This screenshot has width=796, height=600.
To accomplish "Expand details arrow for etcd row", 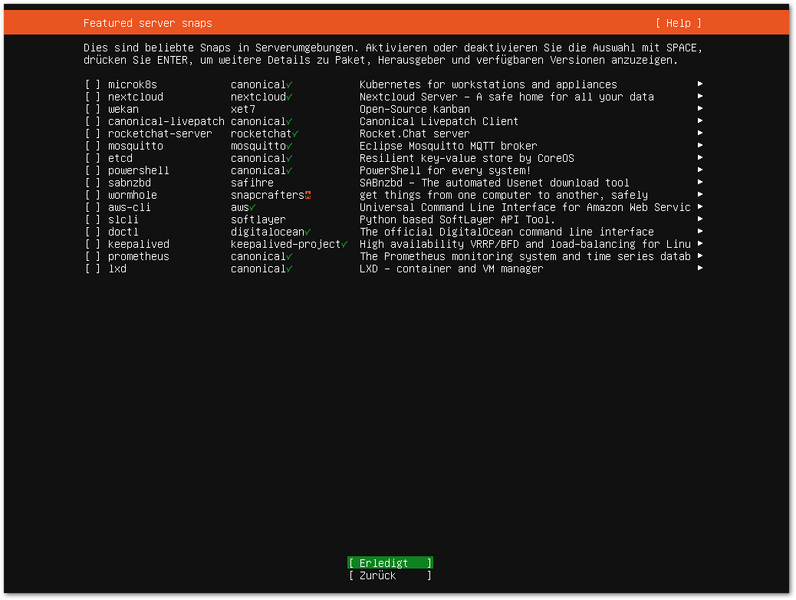I will (x=700, y=157).
